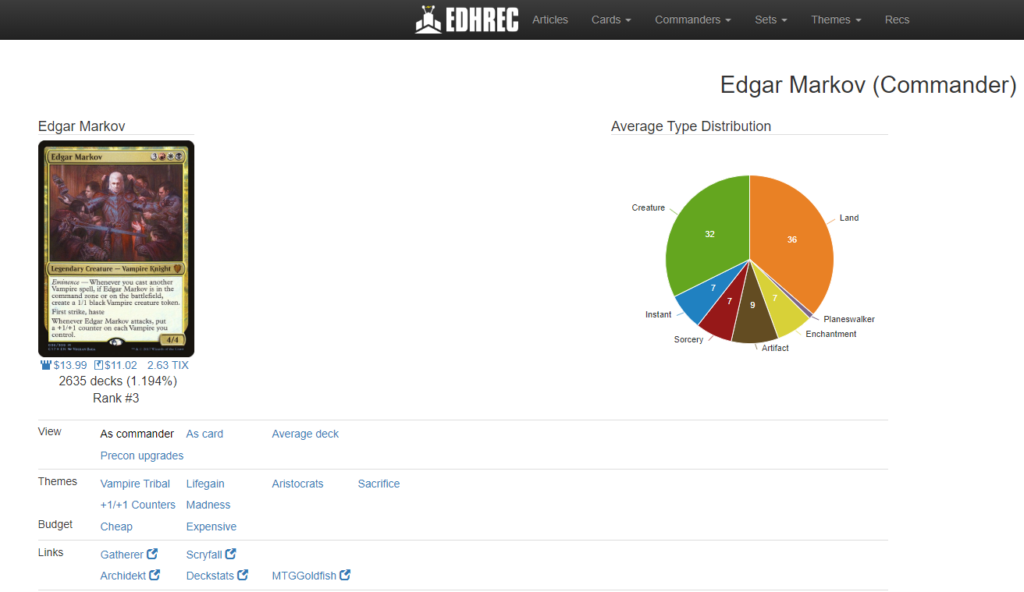Open MTGGoldfish external link icon
The width and height of the screenshot is (1024, 592).
(x=345, y=575)
